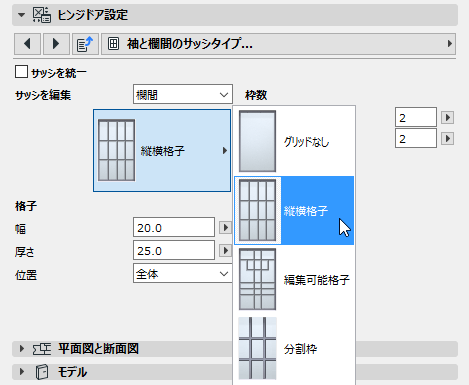Viewport: 469px width, 385px height.
Task: Click the grid icon in page selector
Action: [x=113, y=44]
